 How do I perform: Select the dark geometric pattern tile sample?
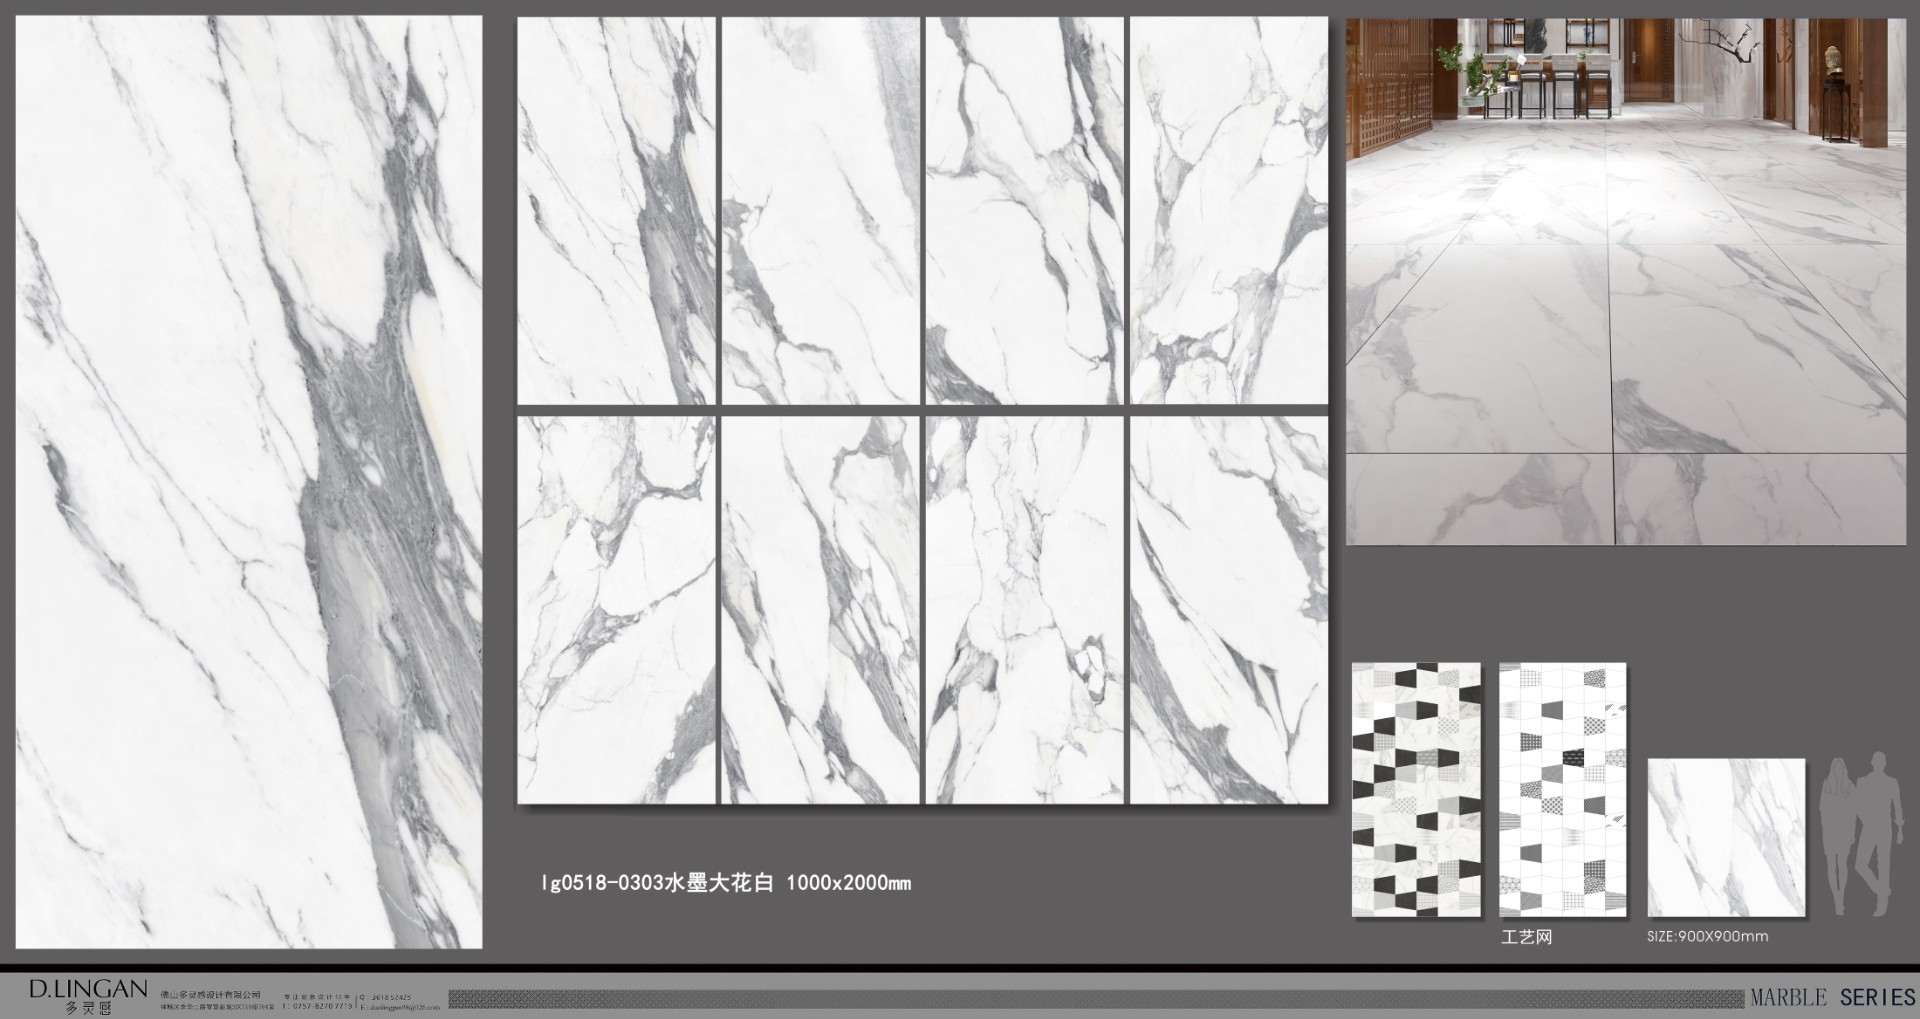[1416, 789]
